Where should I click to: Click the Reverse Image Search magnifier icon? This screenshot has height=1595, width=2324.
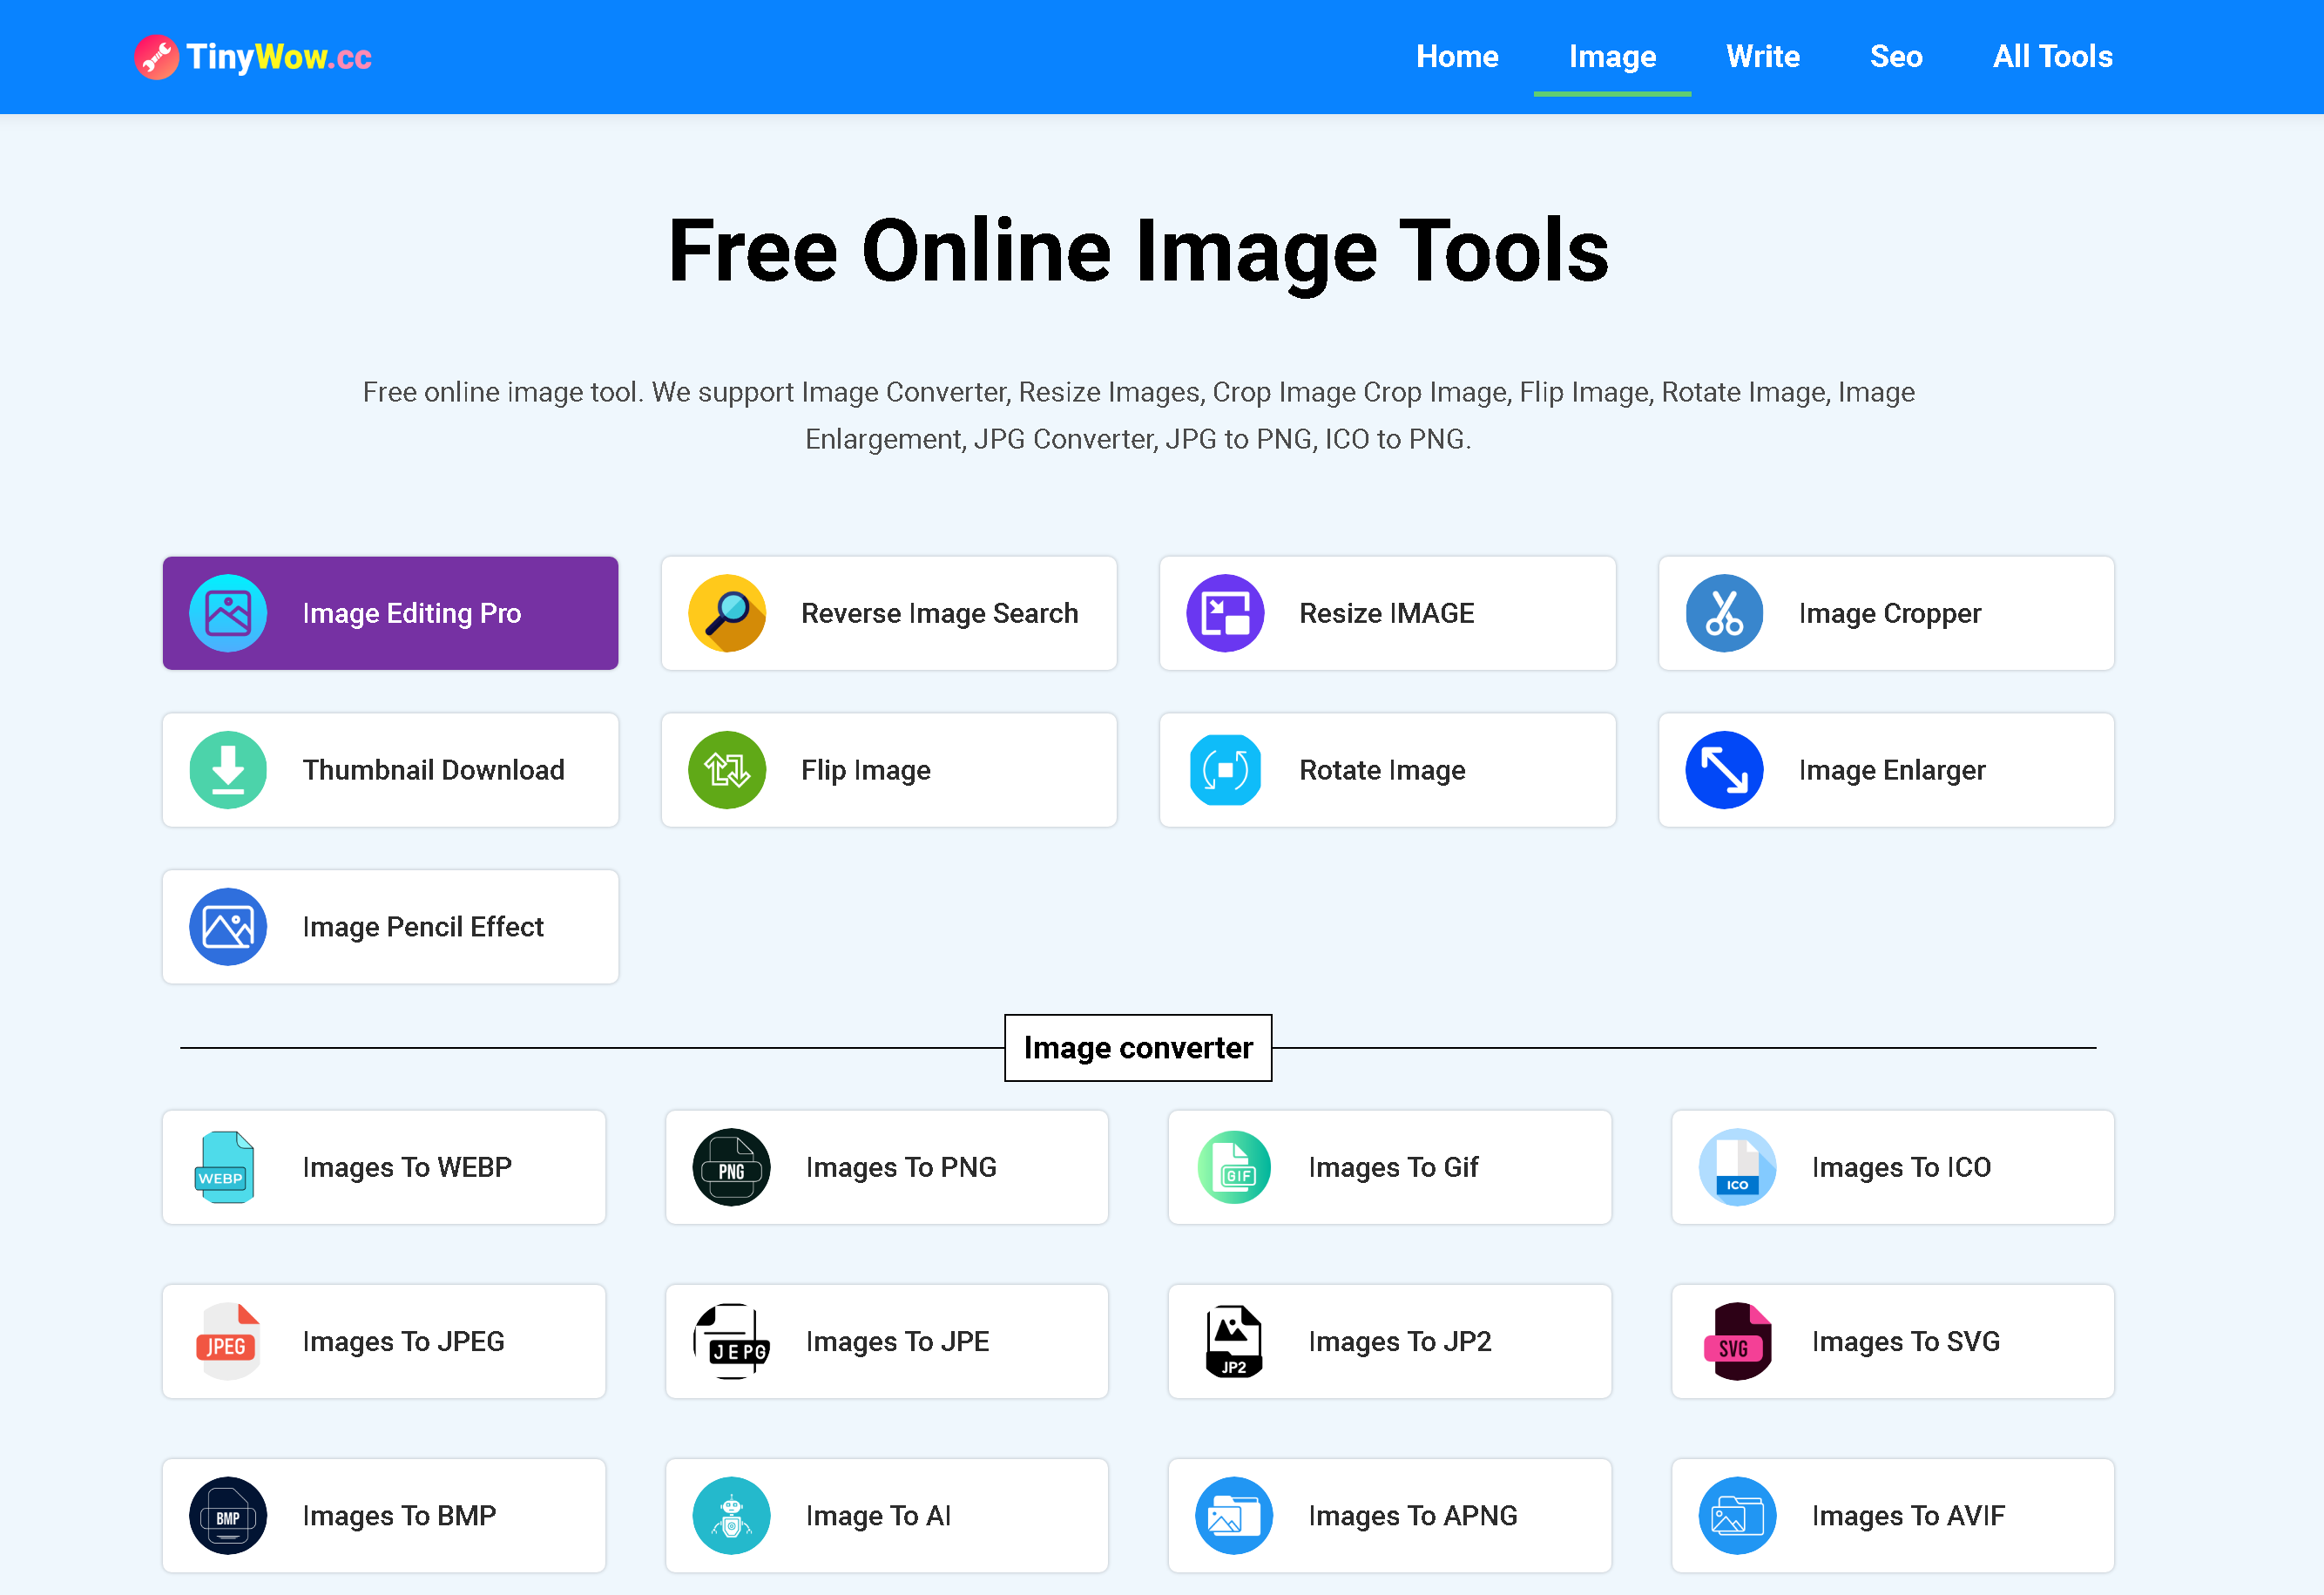tap(727, 613)
